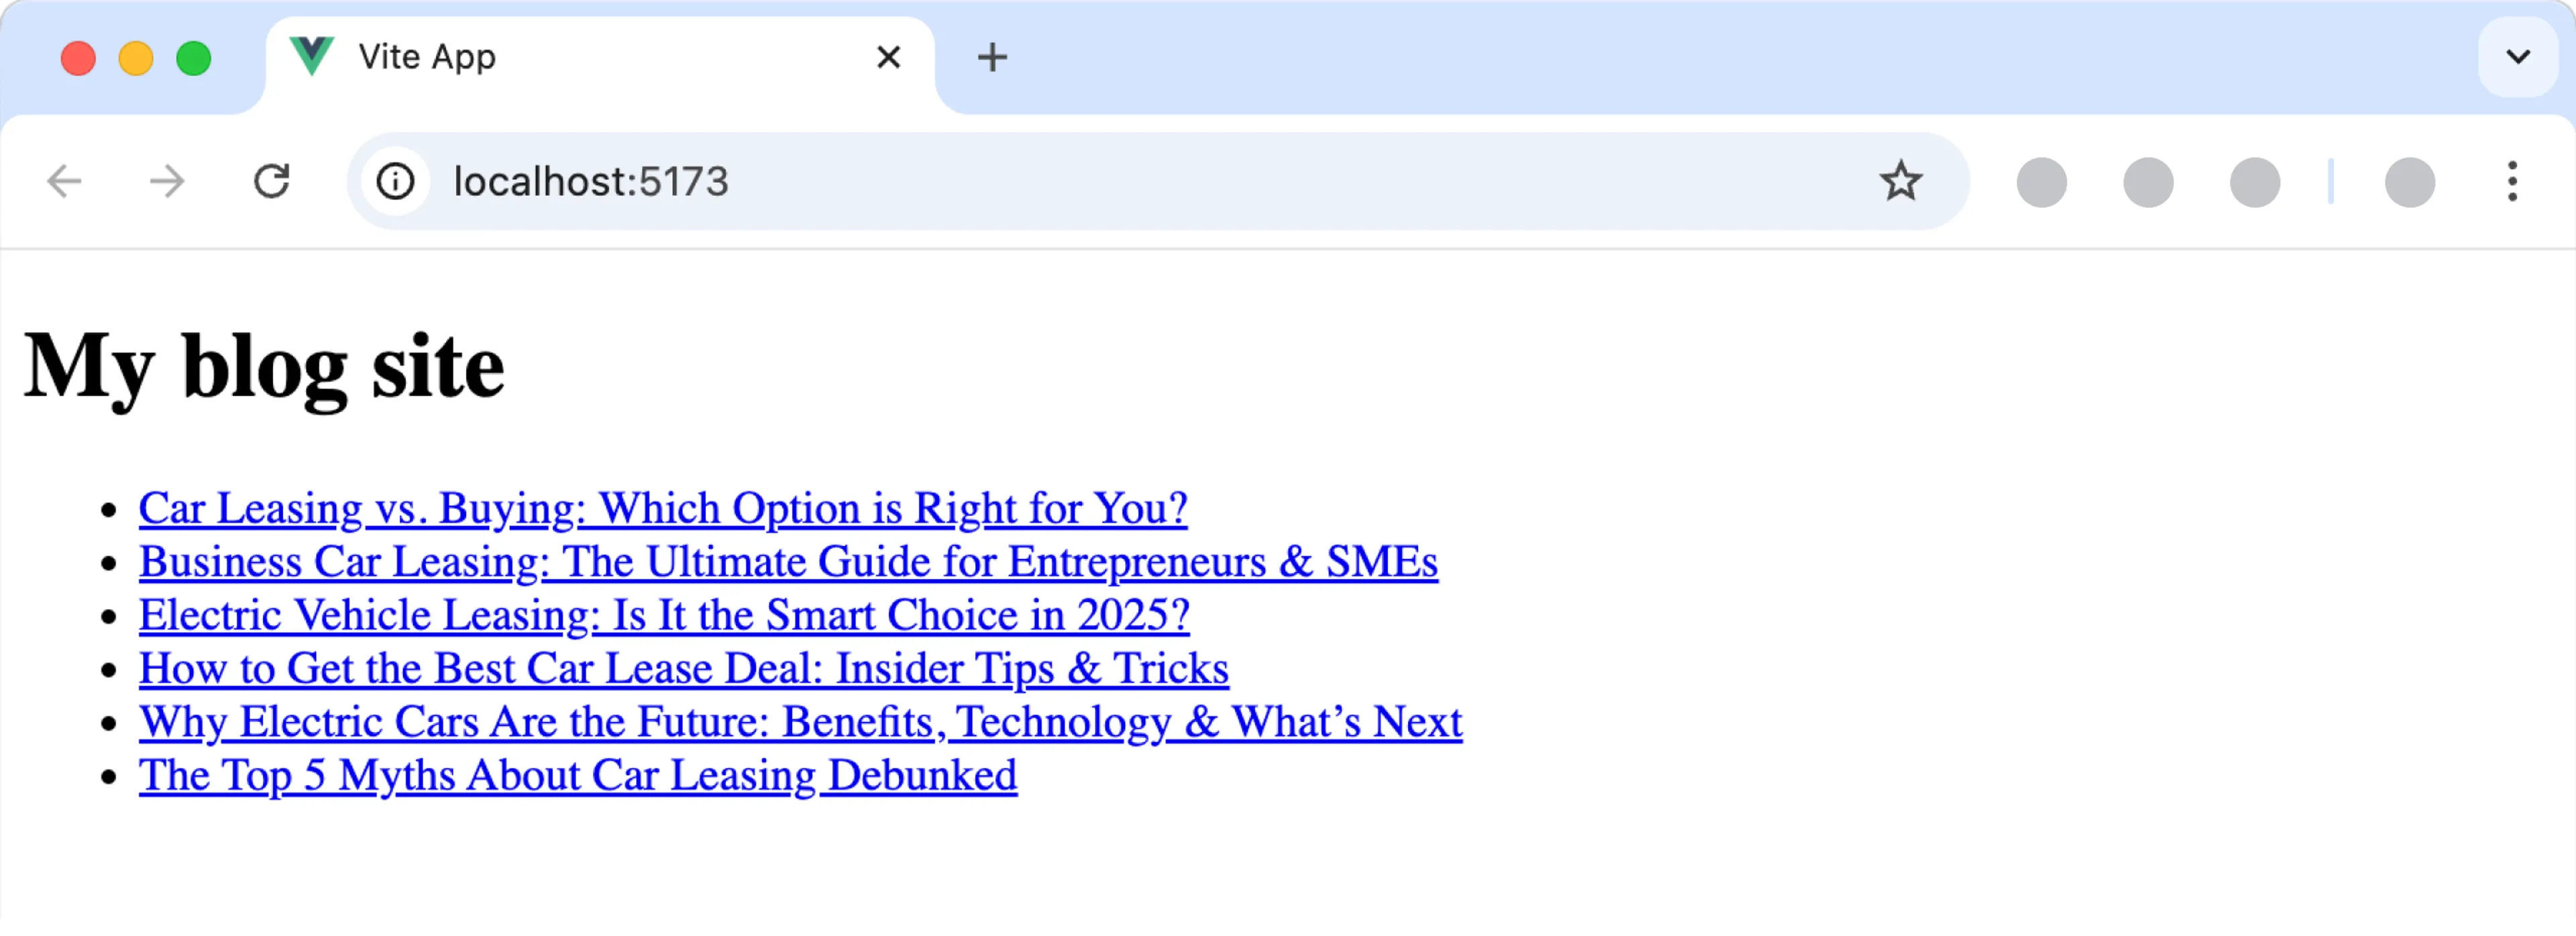Click the green maximize window button
This screenshot has height=936, width=2576.
tap(193, 58)
